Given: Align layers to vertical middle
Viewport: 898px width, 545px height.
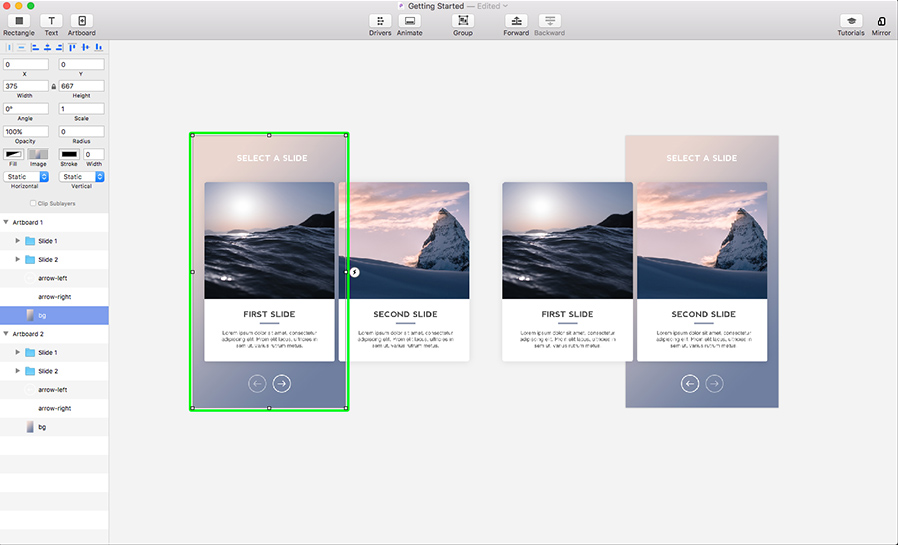Looking at the screenshot, I should (85, 48).
